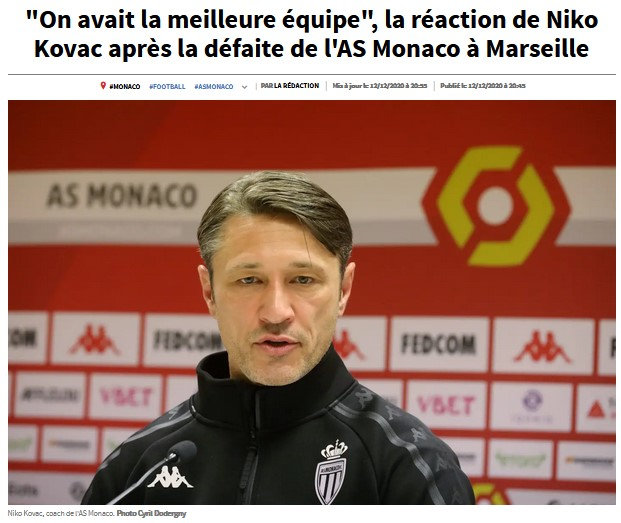Click the white Kappa logo on the jacket
This screenshot has width=621, height=523.
pos(170,477)
